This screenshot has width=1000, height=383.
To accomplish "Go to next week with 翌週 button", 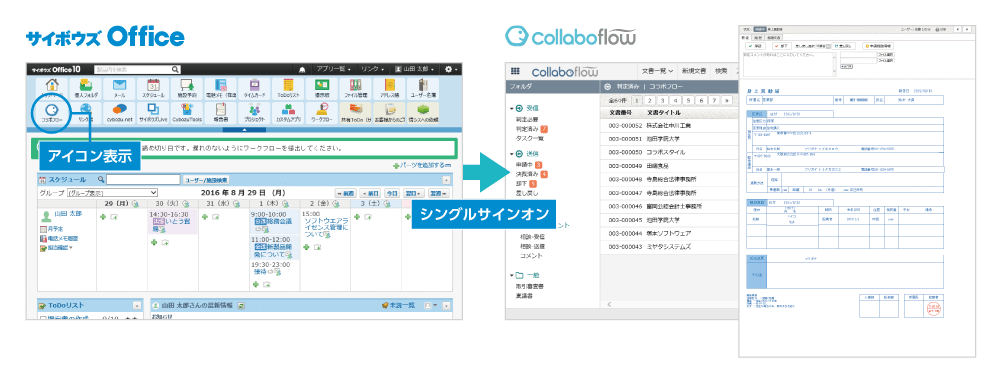I will [438, 192].
